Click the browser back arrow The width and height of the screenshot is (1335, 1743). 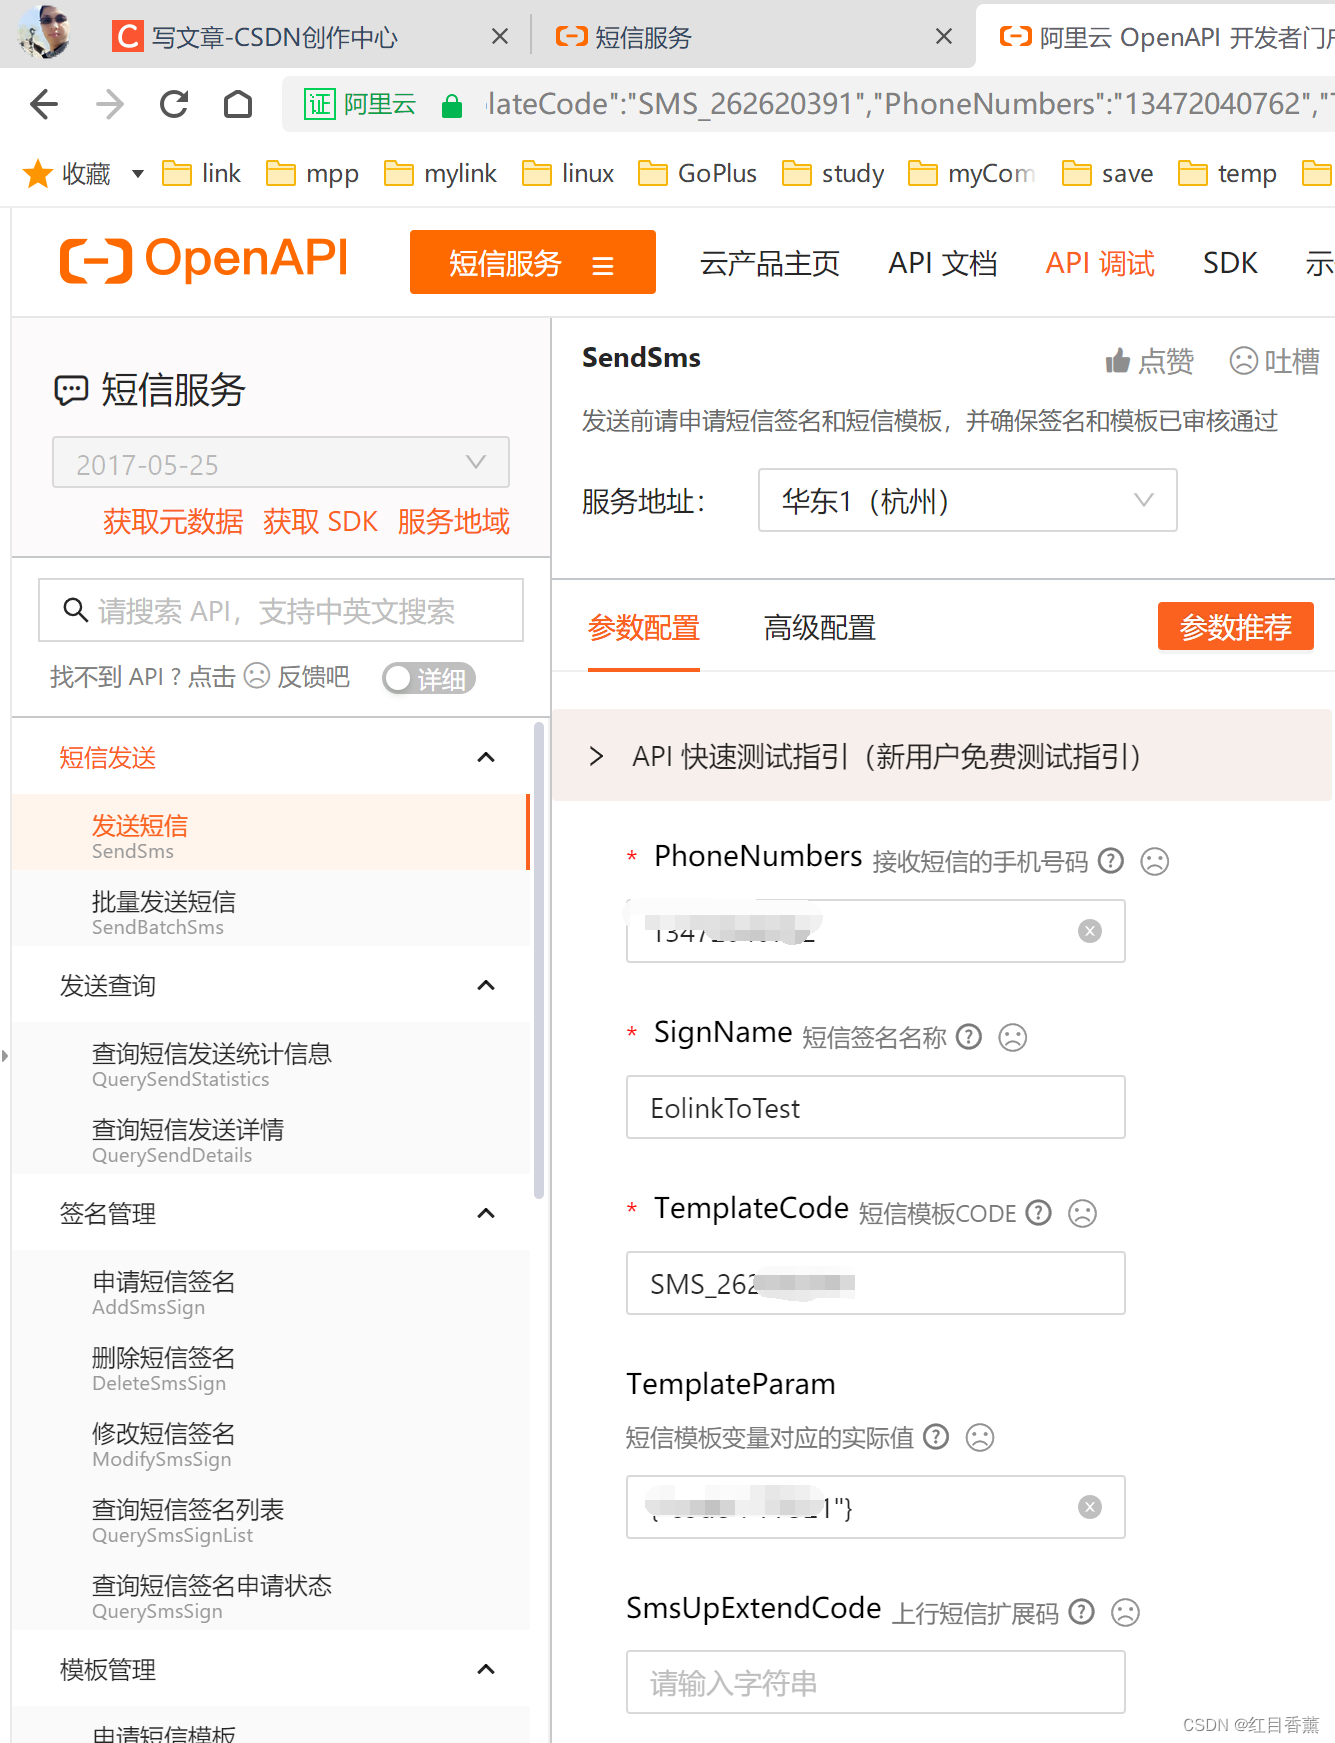(x=44, y=104)
